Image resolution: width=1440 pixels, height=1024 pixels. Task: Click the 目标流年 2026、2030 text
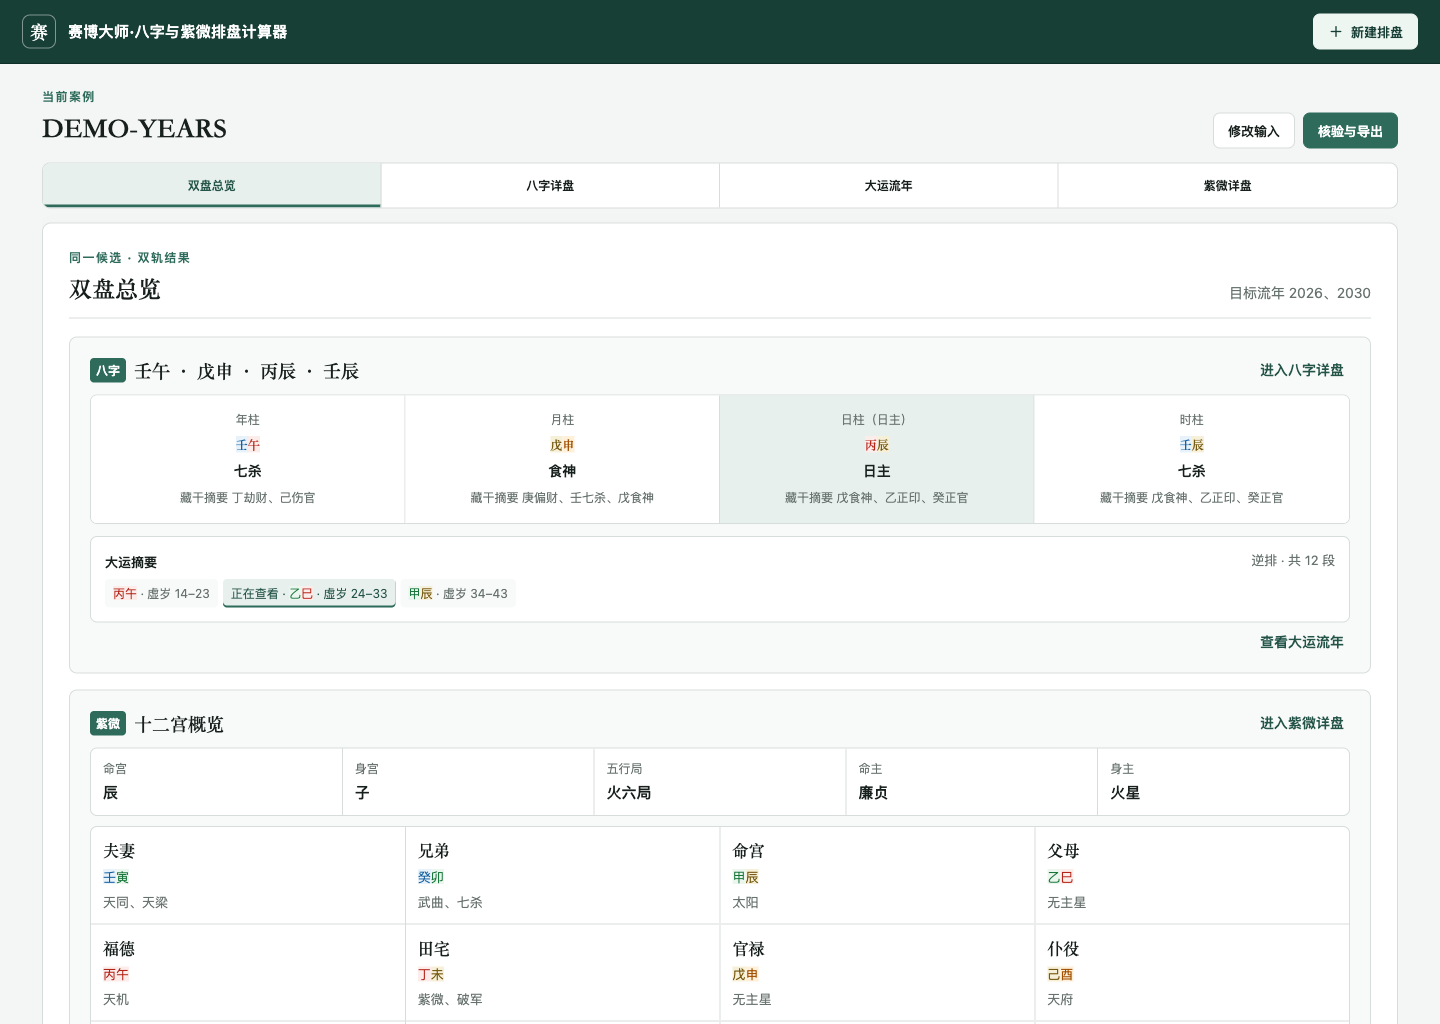tap(1300, 293)
